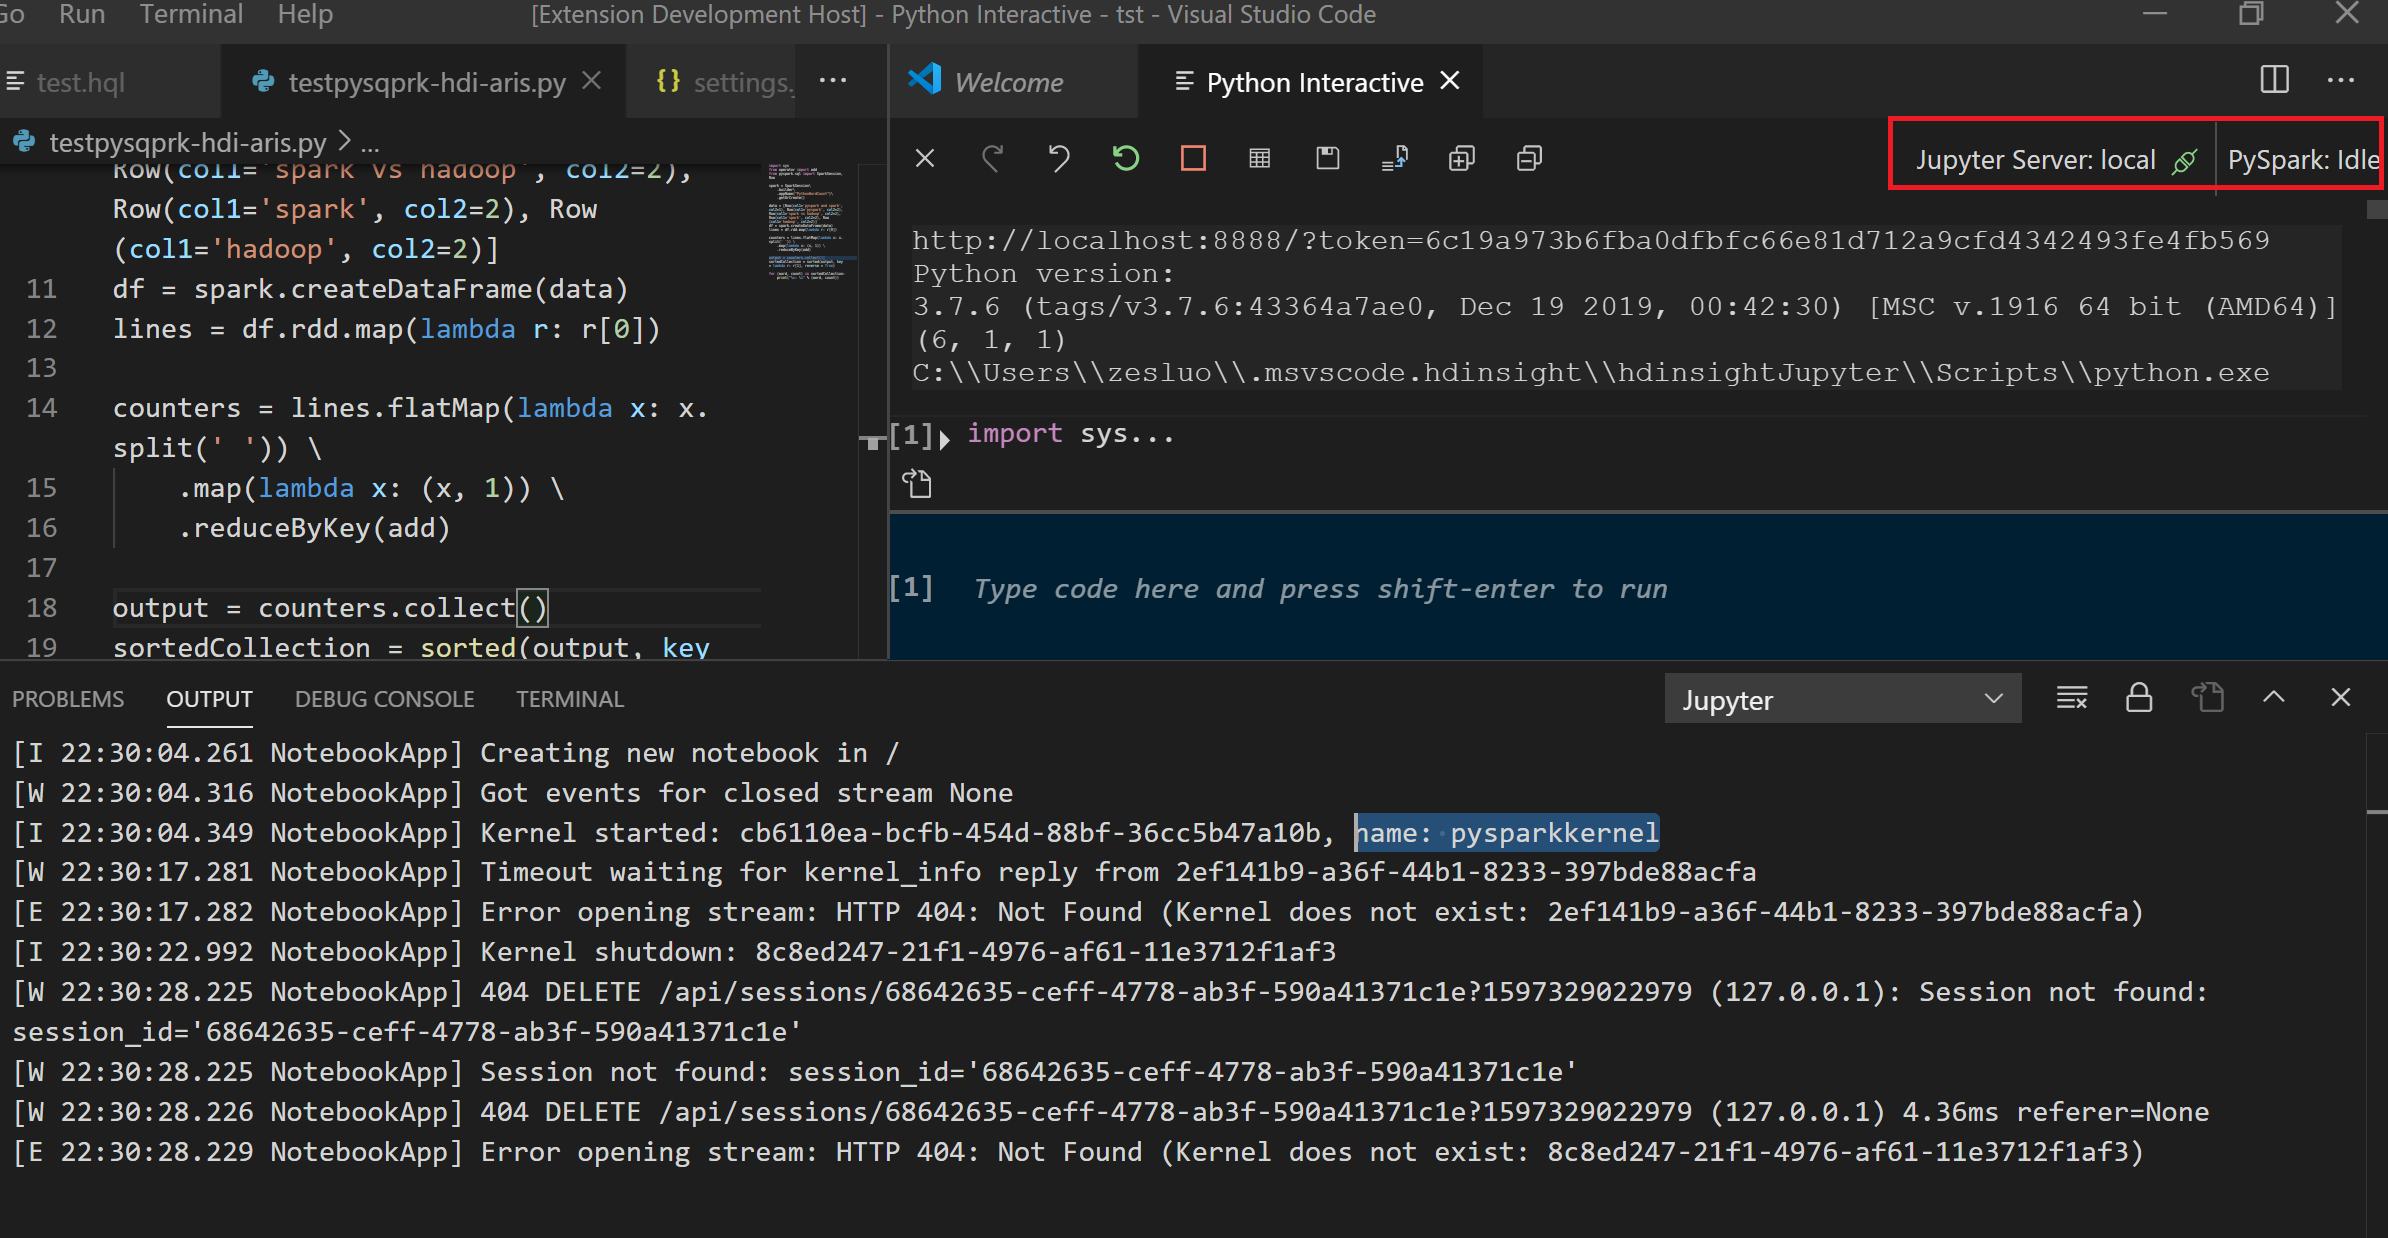Screen dimensions: 2388x1238
Task: Collapse all cells with minus icon
Action: pos(1529,158)
